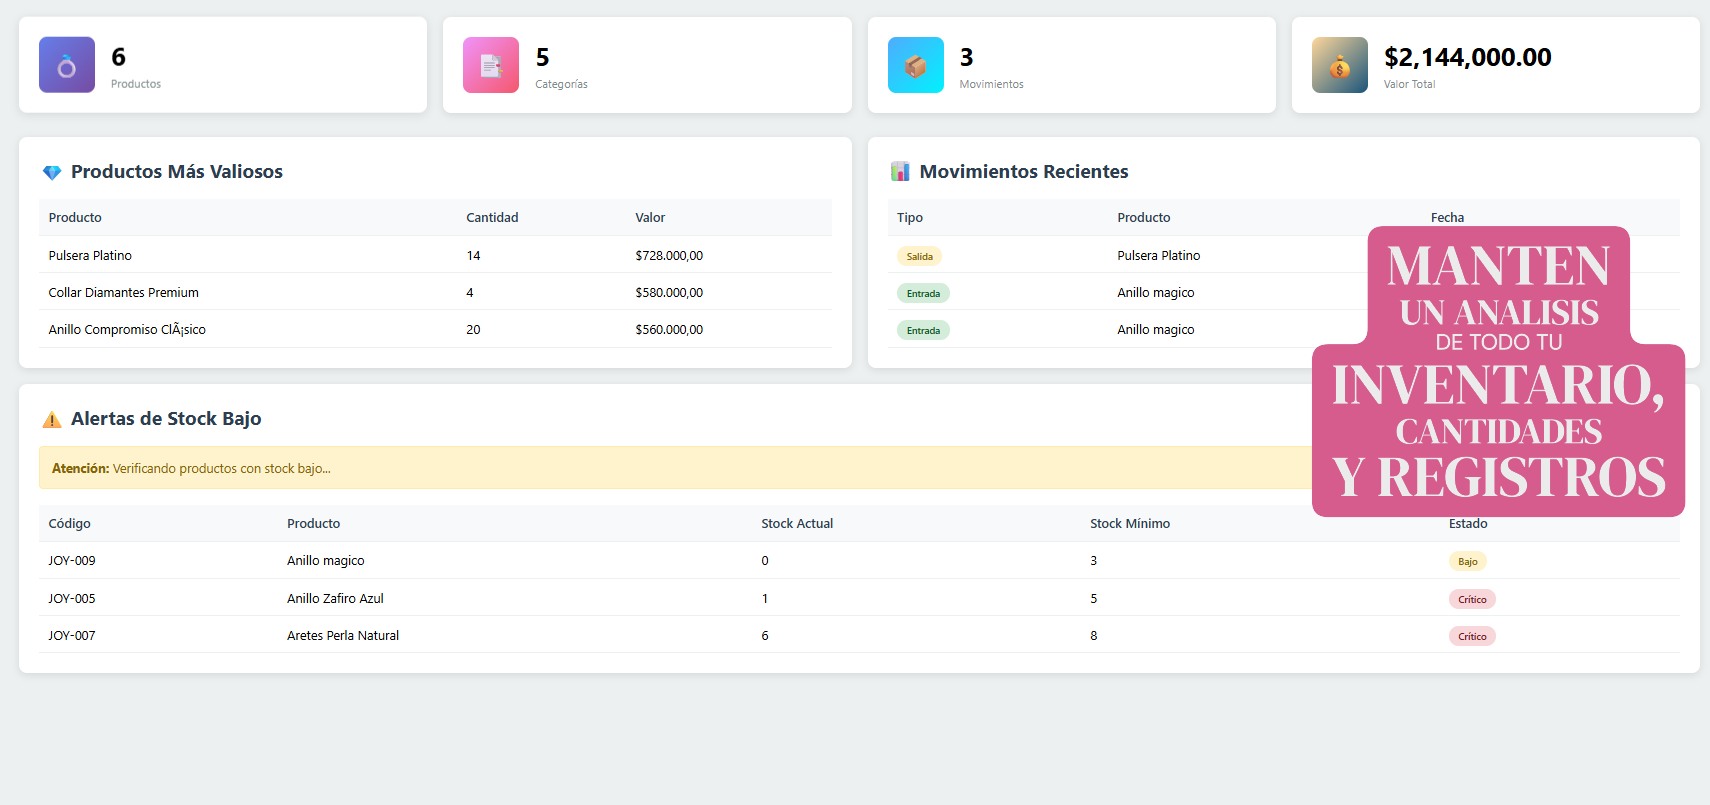Click the Bajo status badge for JOY-009
Image resolution: width=1710 pixels, height=805 pixels.
point(1467,561)
